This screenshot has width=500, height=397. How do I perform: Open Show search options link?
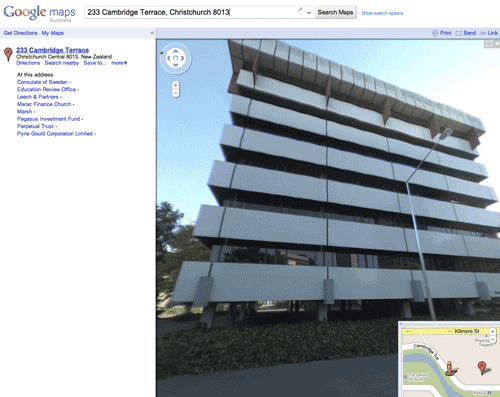coord(382,13)
